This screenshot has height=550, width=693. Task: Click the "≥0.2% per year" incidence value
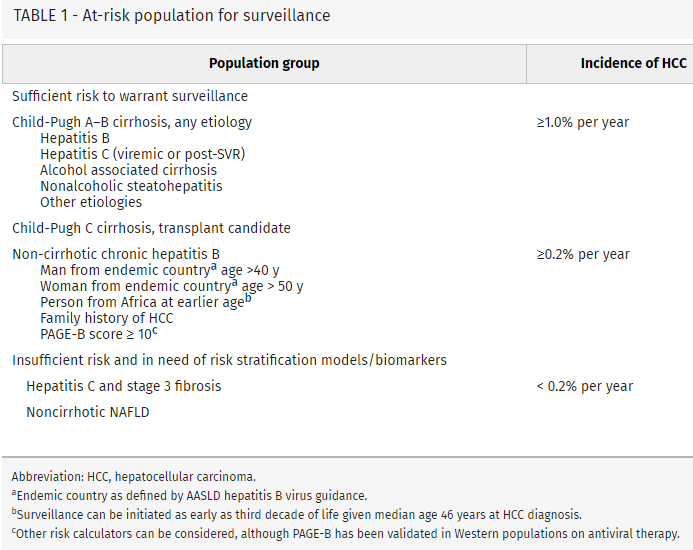583,254
